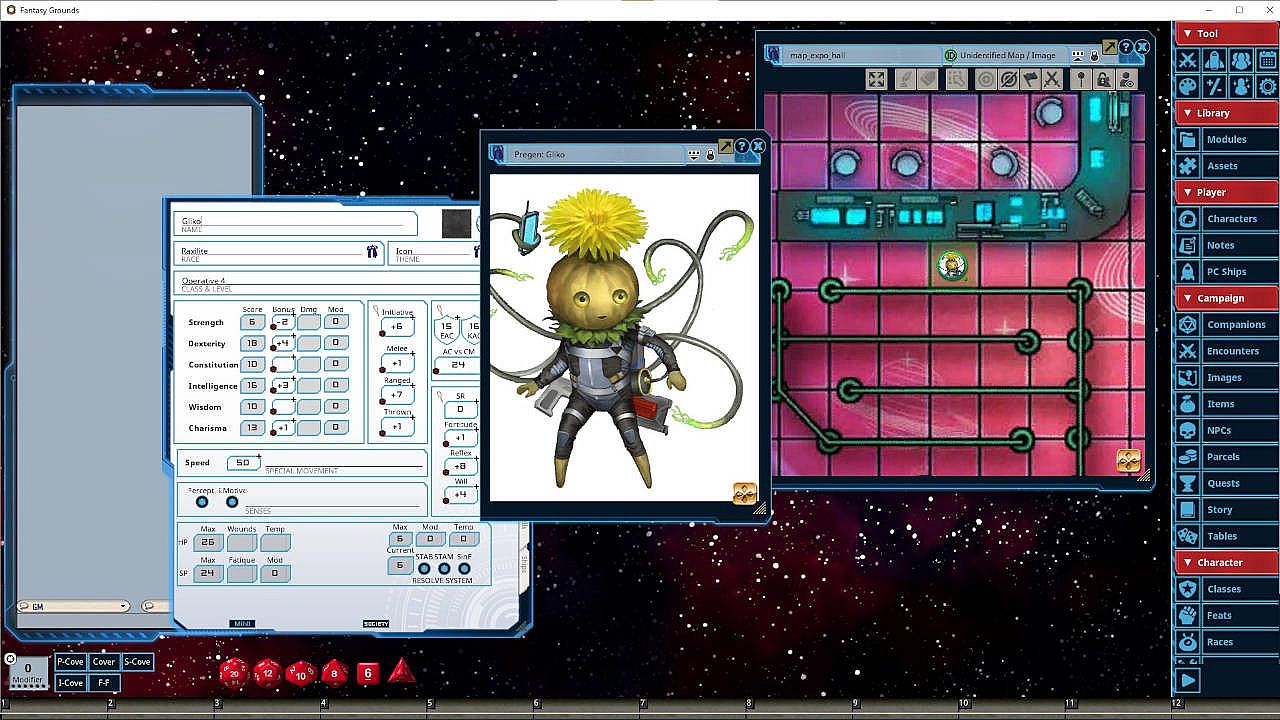The image size is (1280, 720).
Task: Collapse the Library sidebar section
Action: 1226,113
